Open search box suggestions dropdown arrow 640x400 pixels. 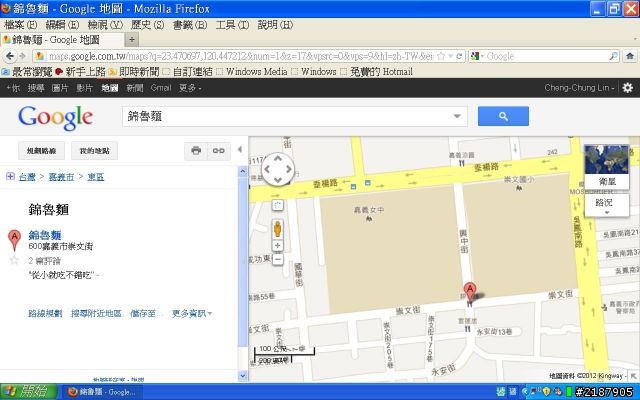pyautogui.click(x=457, y=116)
